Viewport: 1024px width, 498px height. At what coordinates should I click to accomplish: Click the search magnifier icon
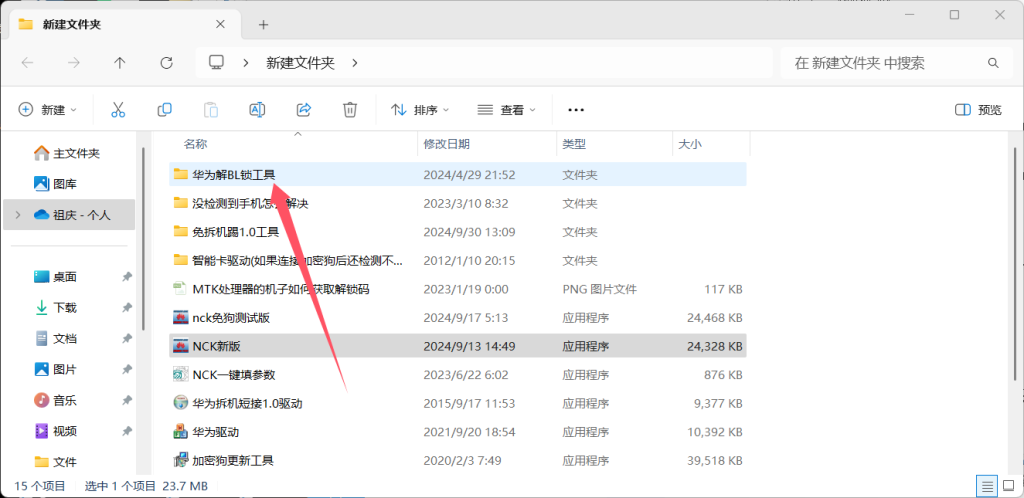993,63
